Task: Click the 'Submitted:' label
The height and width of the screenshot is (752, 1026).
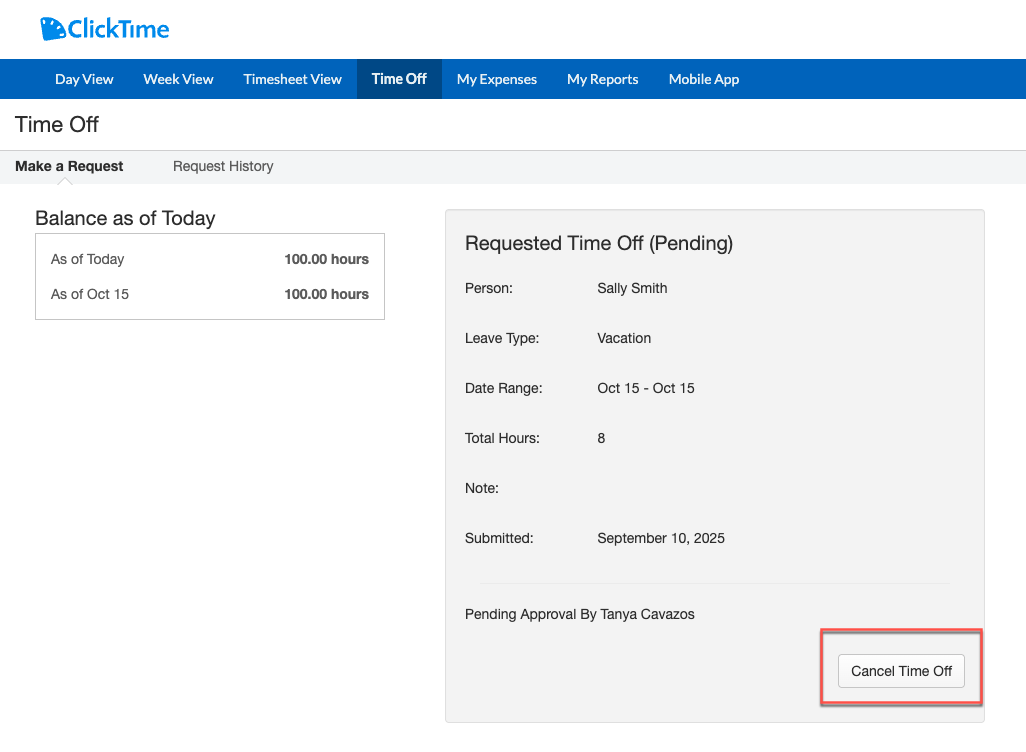Action: [499, 538]
